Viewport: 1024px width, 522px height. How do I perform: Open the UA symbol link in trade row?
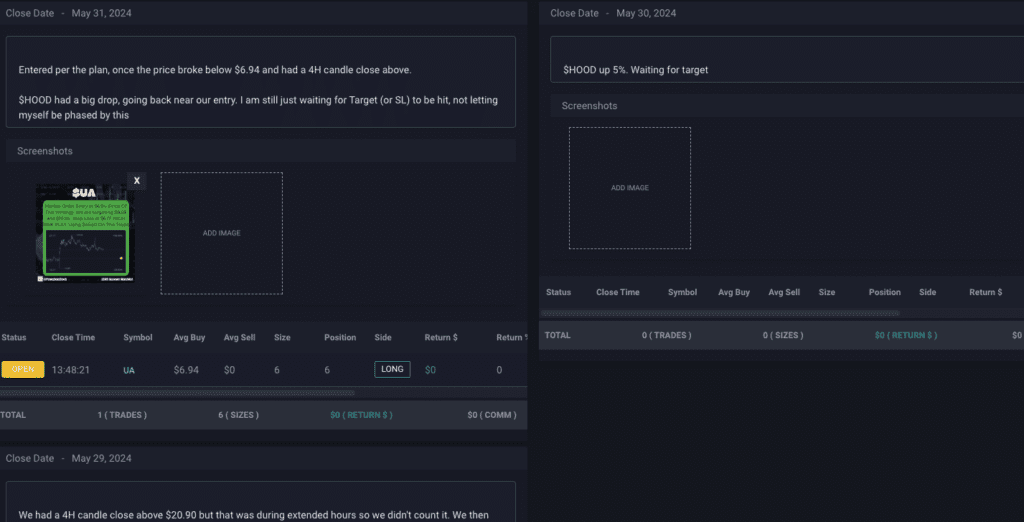pyautogui.click(x=129, y=370)
